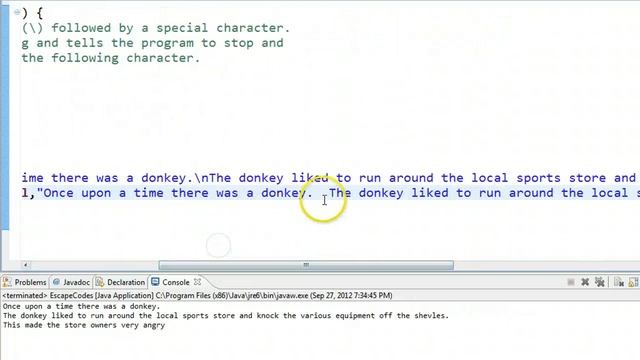Click console line 'This made the store owners very angry'
The image size is (640, 360).
click(x=84, y=325)
